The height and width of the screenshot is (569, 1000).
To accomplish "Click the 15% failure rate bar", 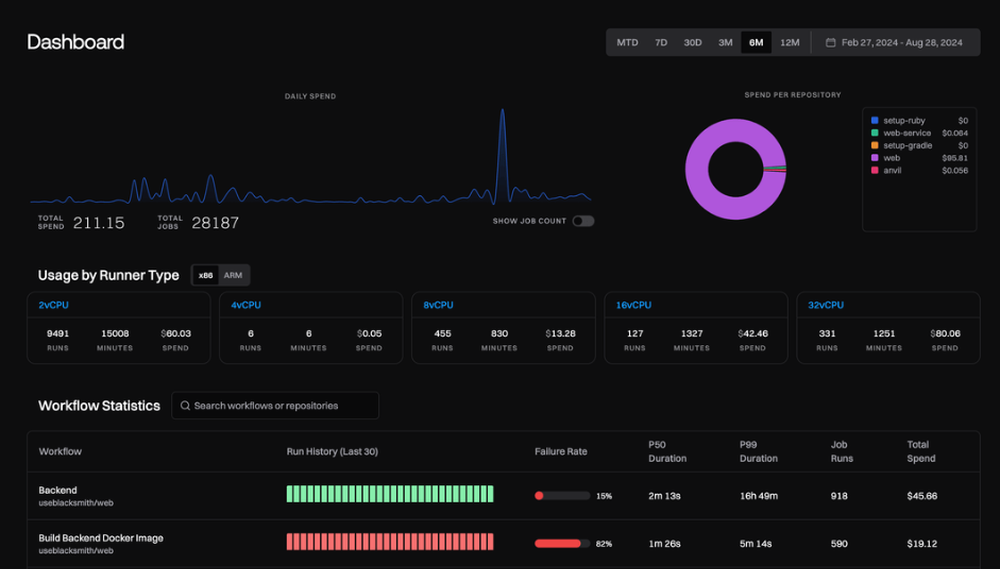I will (562, 496).
